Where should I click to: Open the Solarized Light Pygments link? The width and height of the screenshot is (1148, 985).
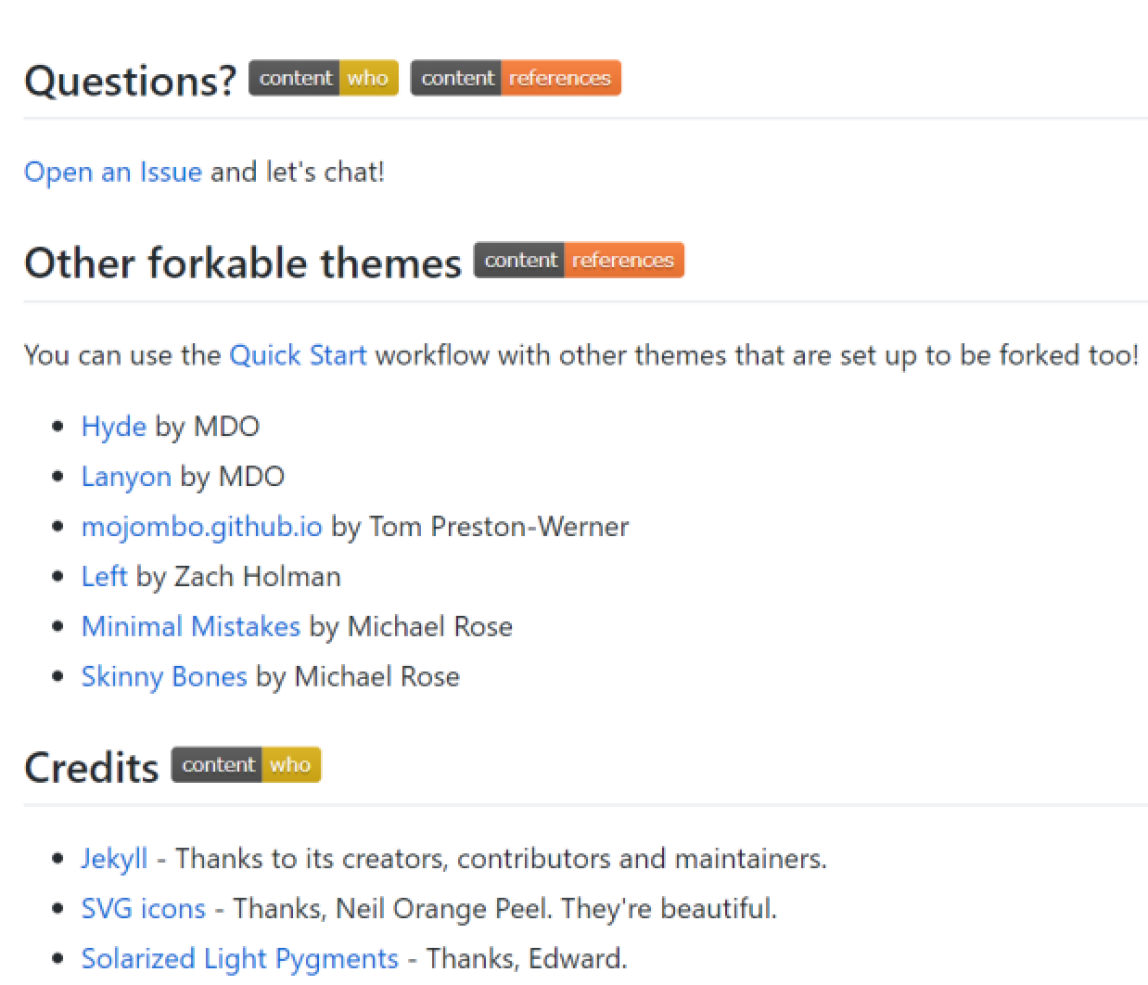tap(240, 959)
